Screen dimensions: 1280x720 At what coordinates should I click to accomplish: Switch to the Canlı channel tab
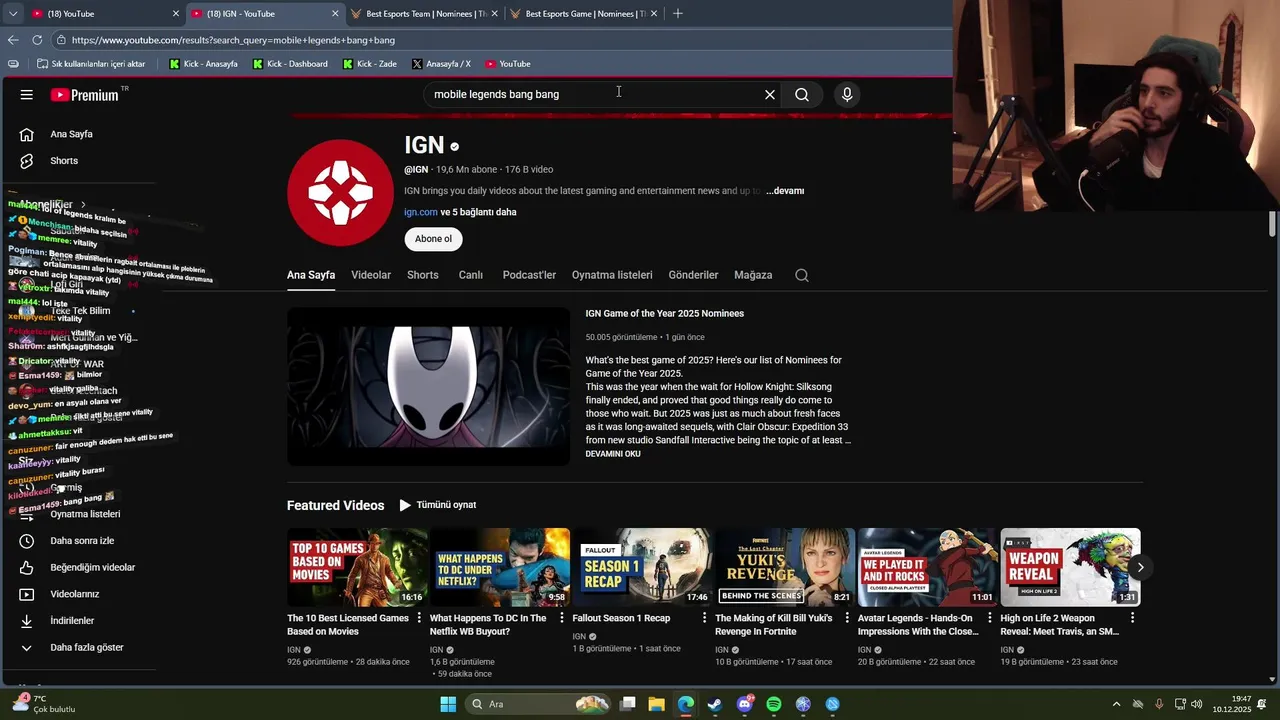point(471,275)
